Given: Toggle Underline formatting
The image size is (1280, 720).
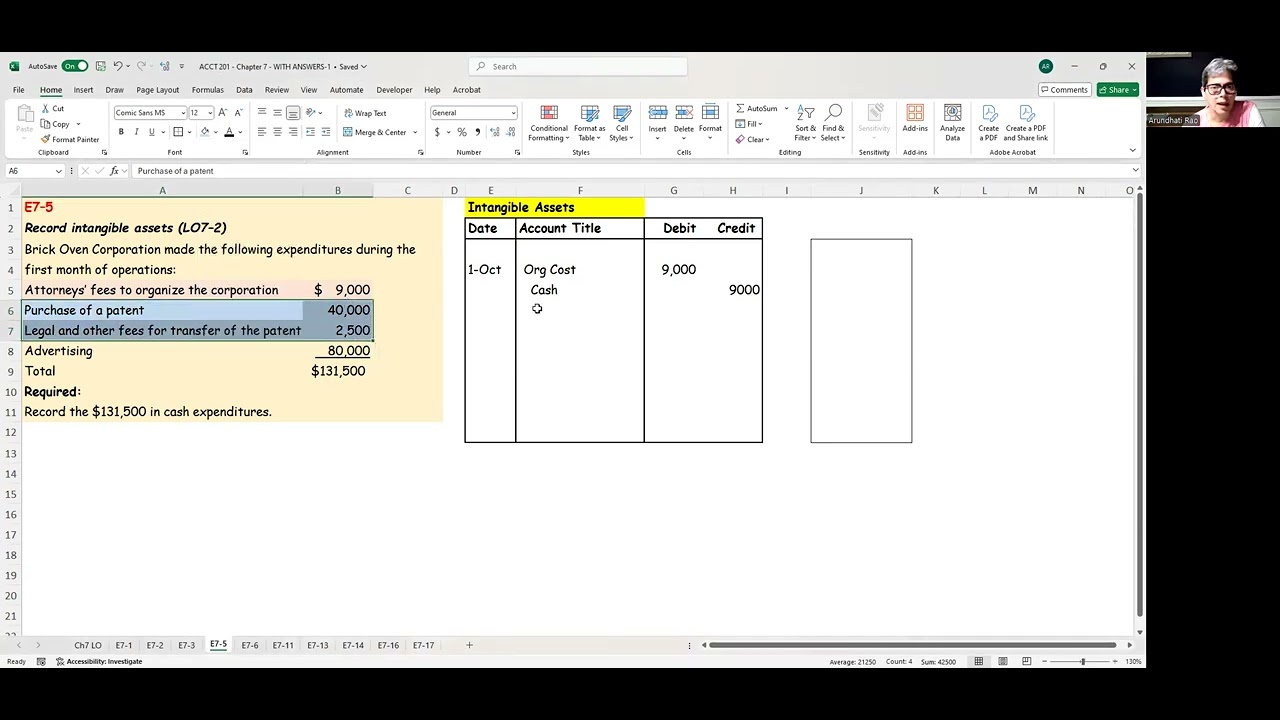Looking at the screenshot, I should (151, 132).
